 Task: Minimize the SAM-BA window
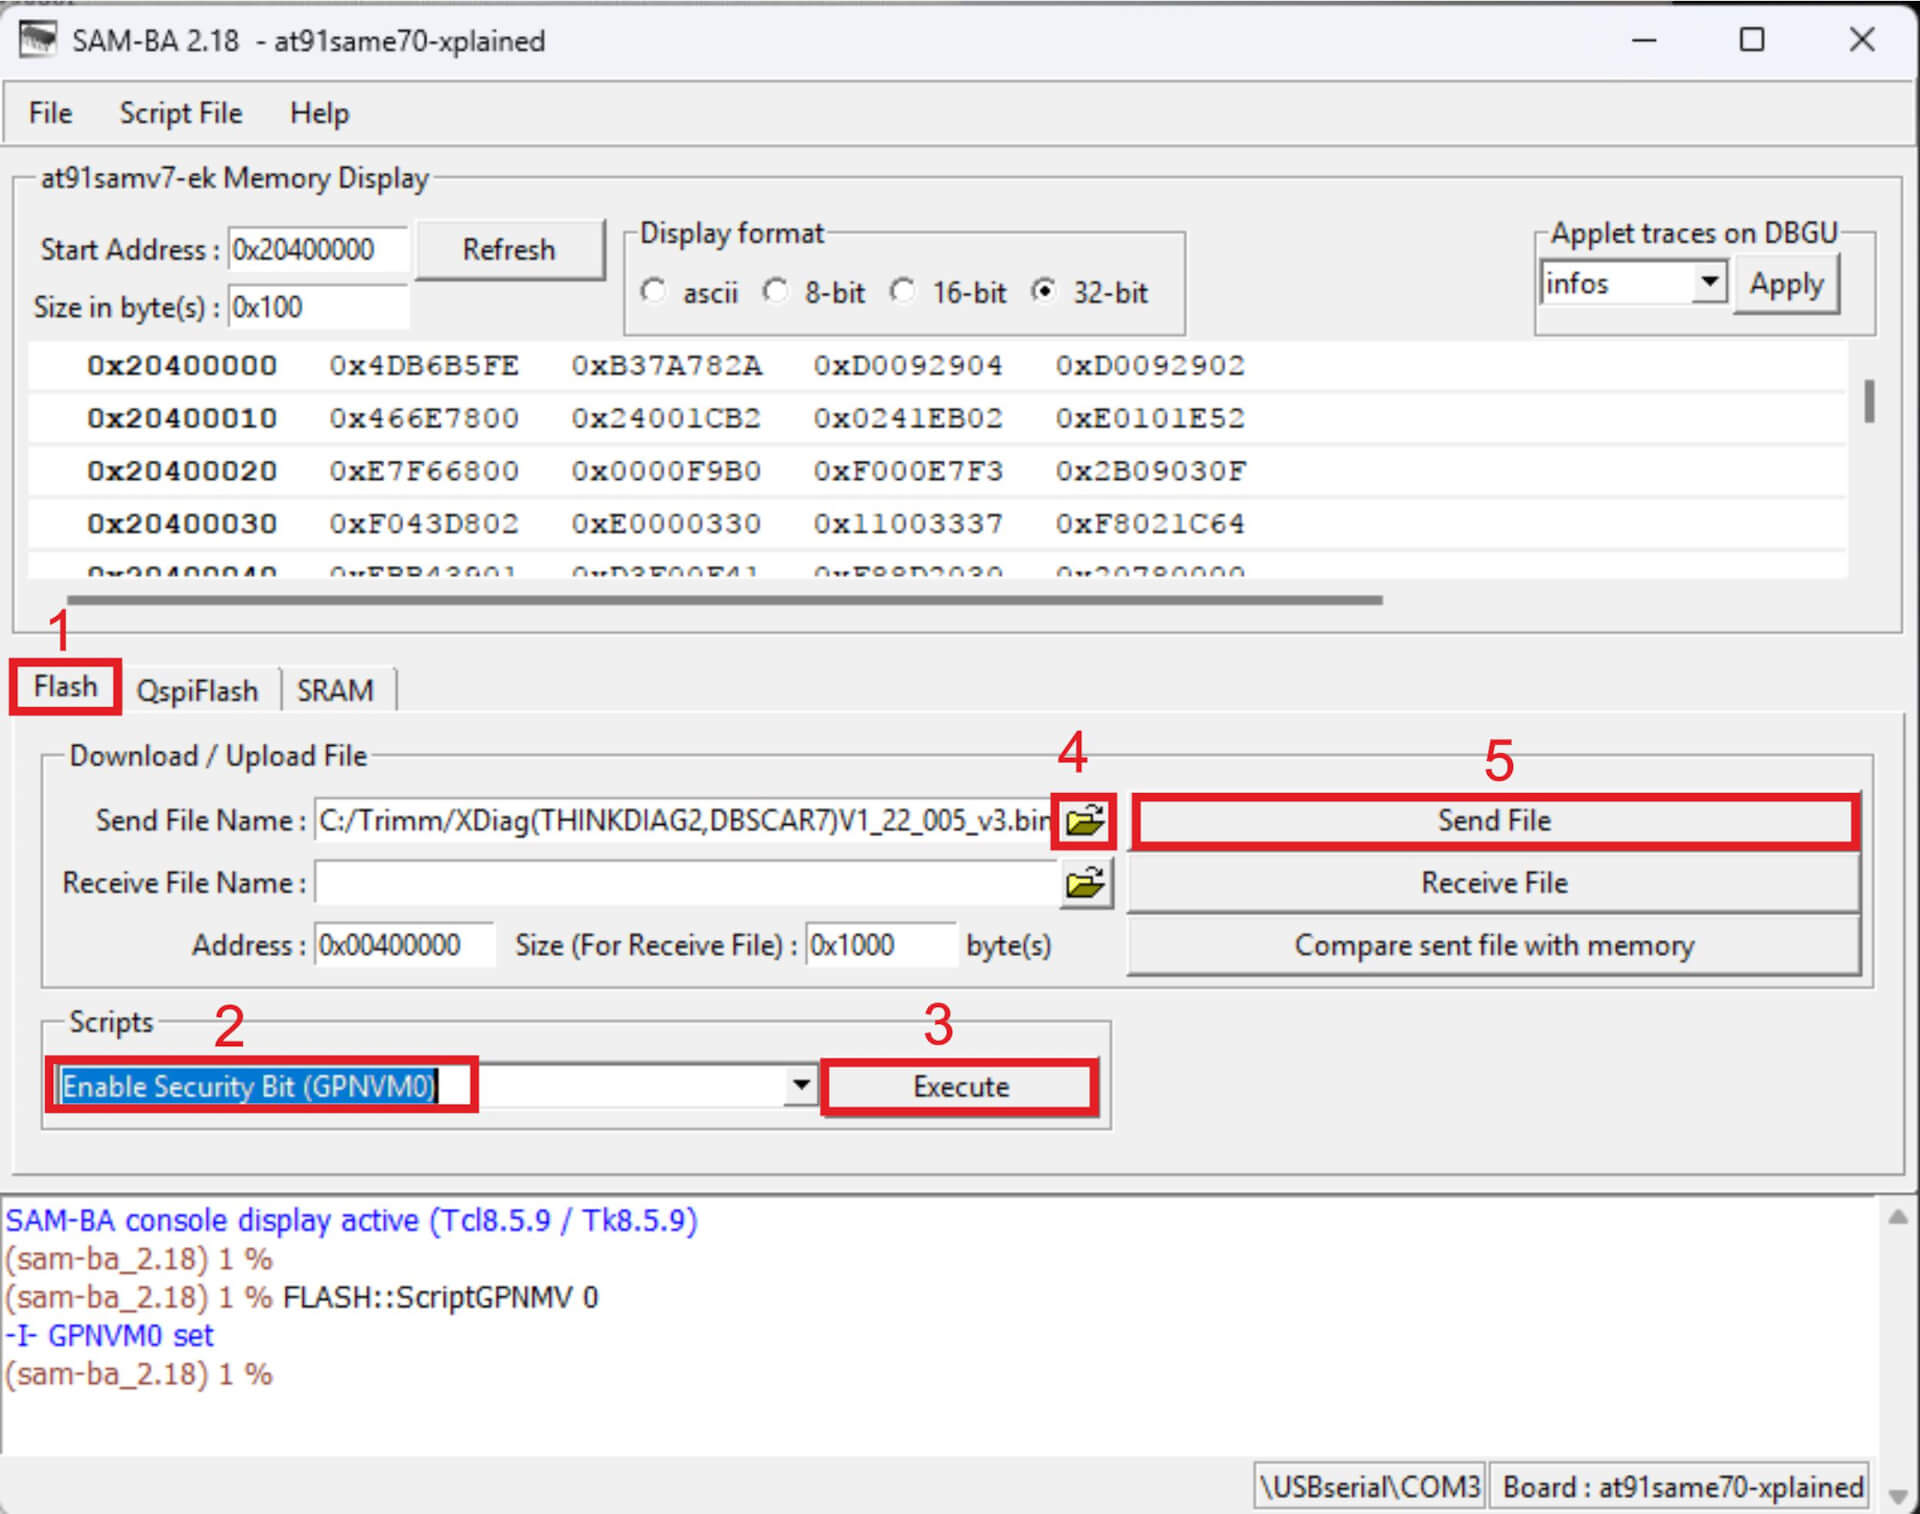click(1644, 40)
